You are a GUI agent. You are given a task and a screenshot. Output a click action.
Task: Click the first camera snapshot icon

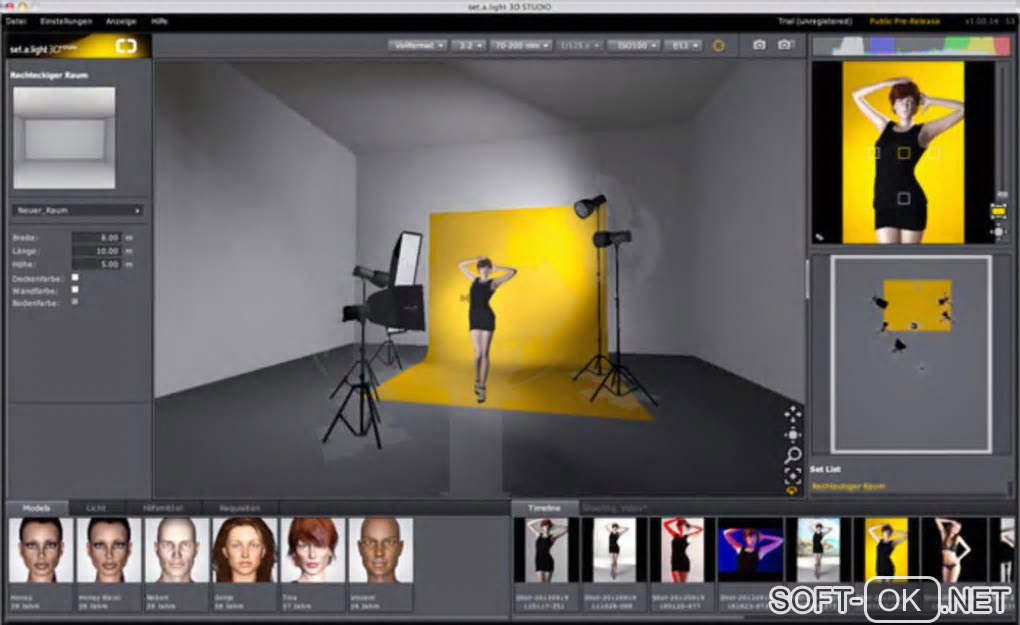(759, 45)
